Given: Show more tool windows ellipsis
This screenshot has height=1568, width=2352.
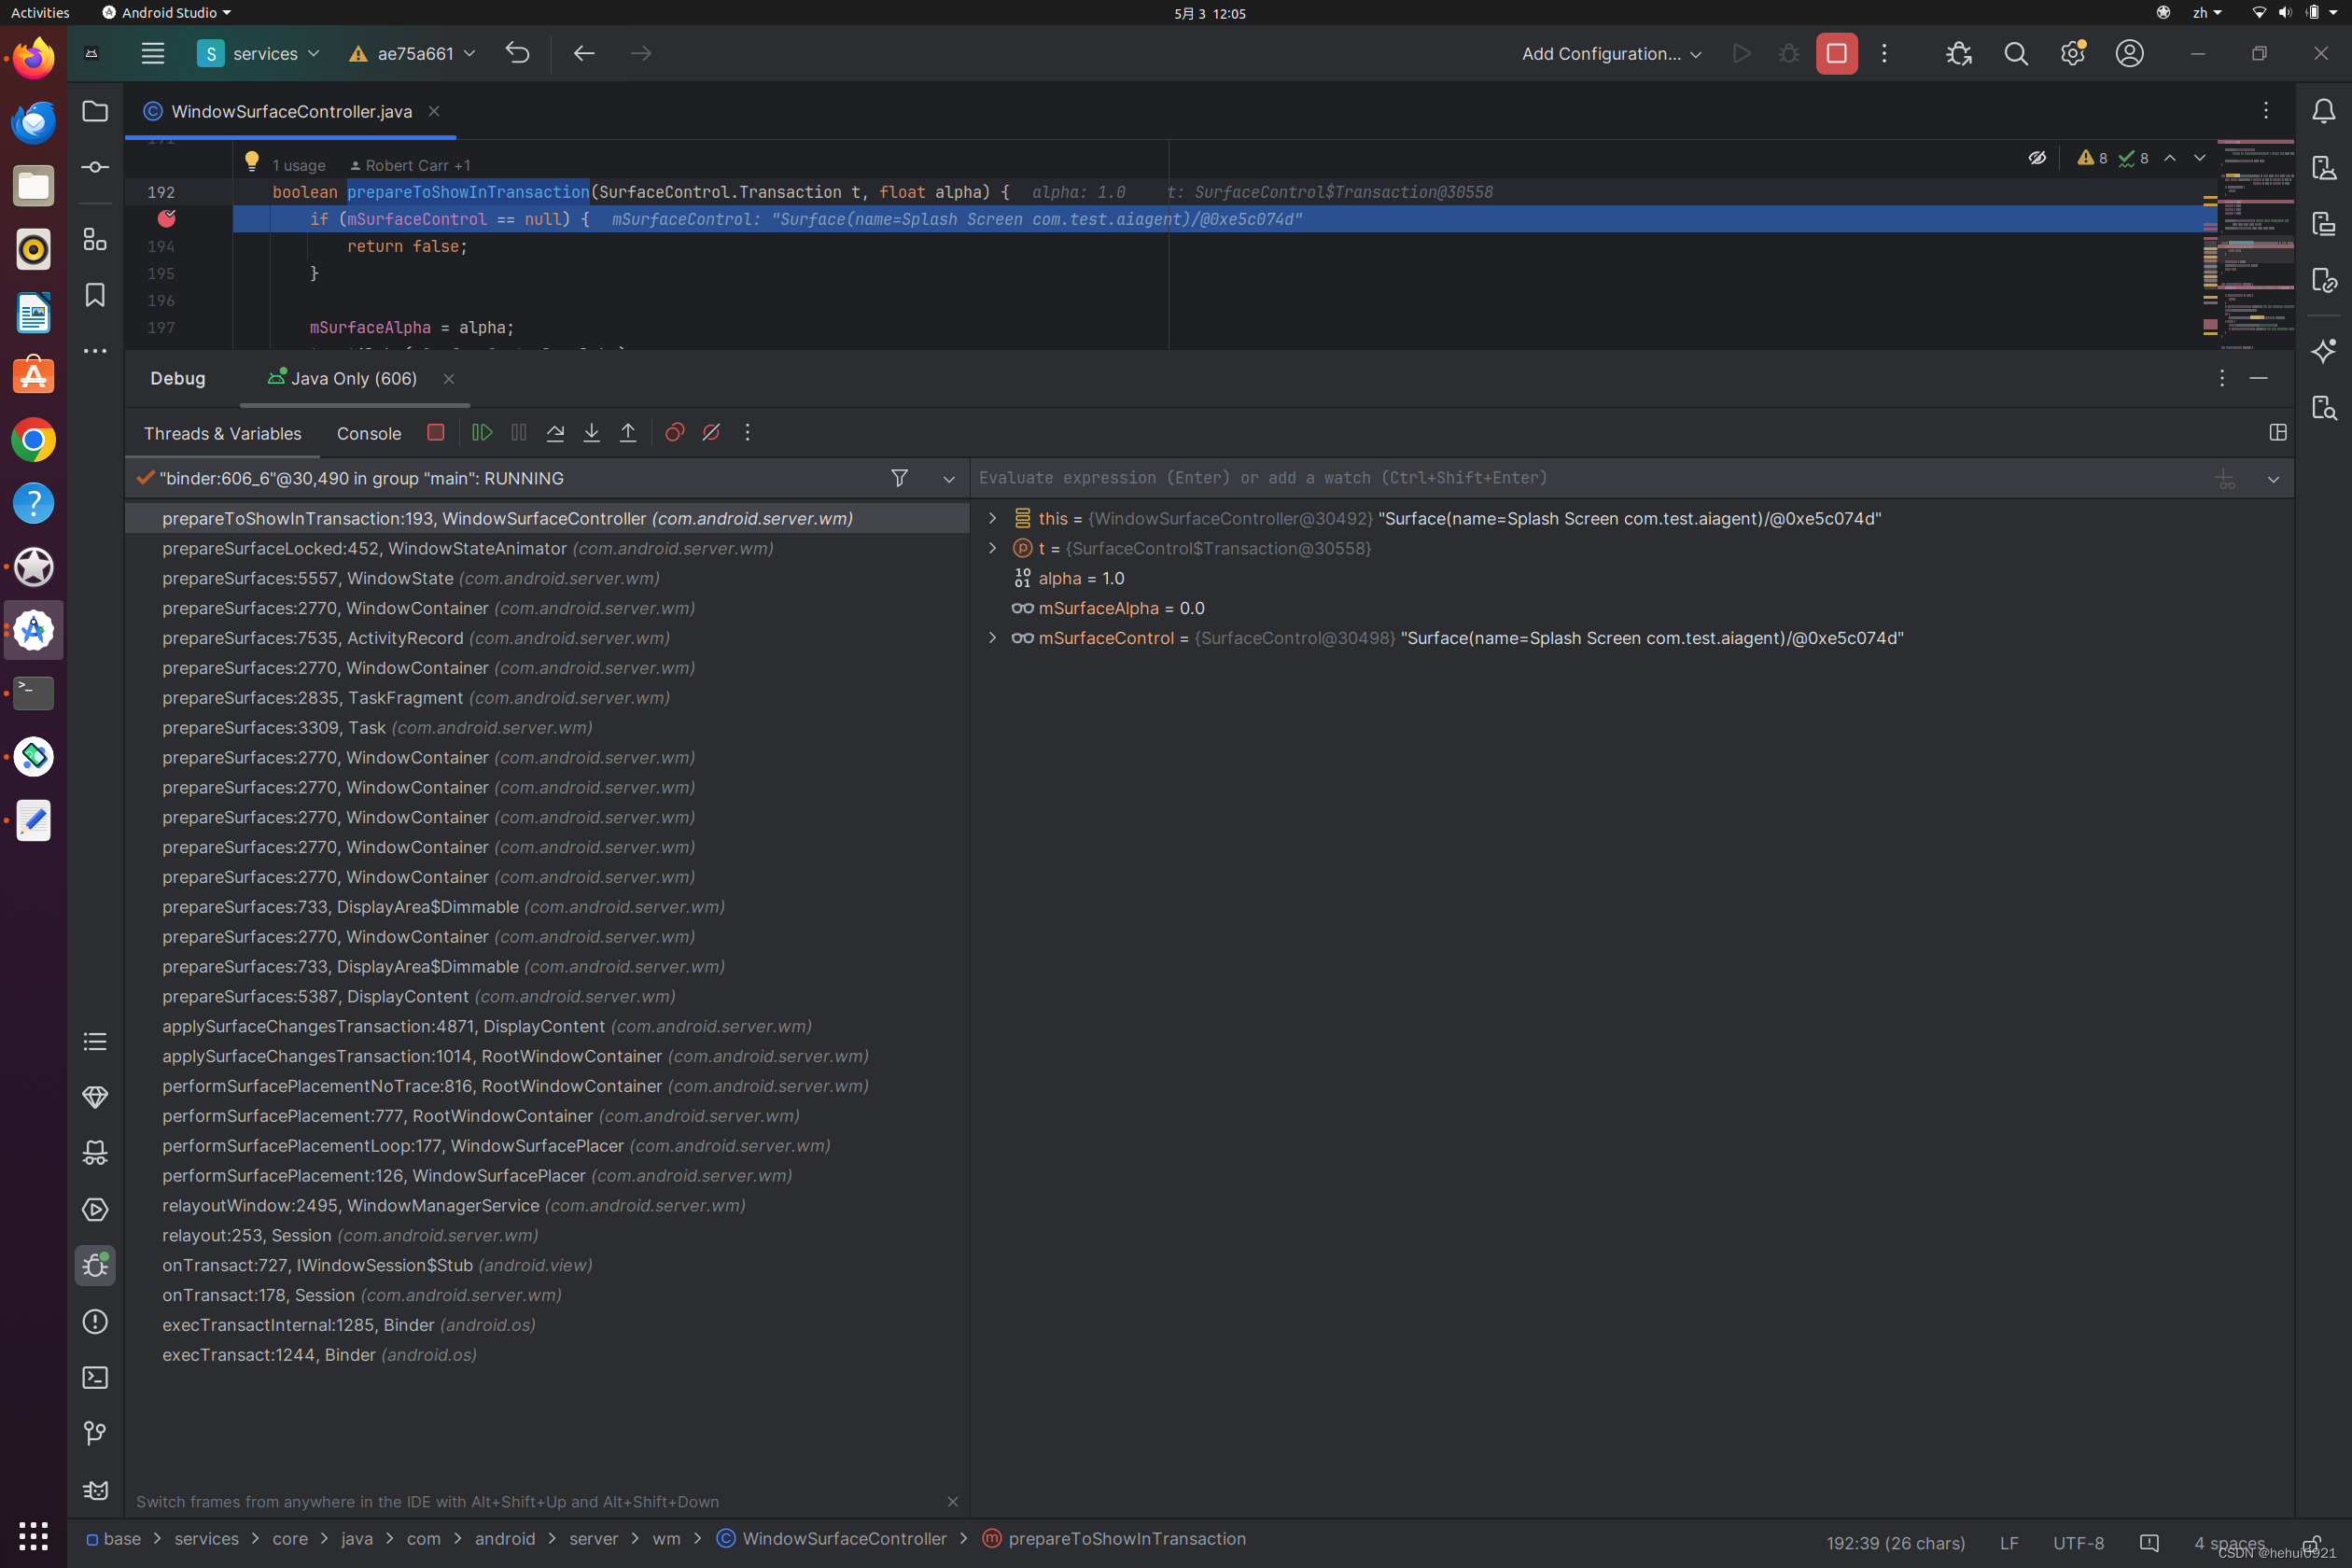Looking at the screenshot, I should click(x=95, y=351).
